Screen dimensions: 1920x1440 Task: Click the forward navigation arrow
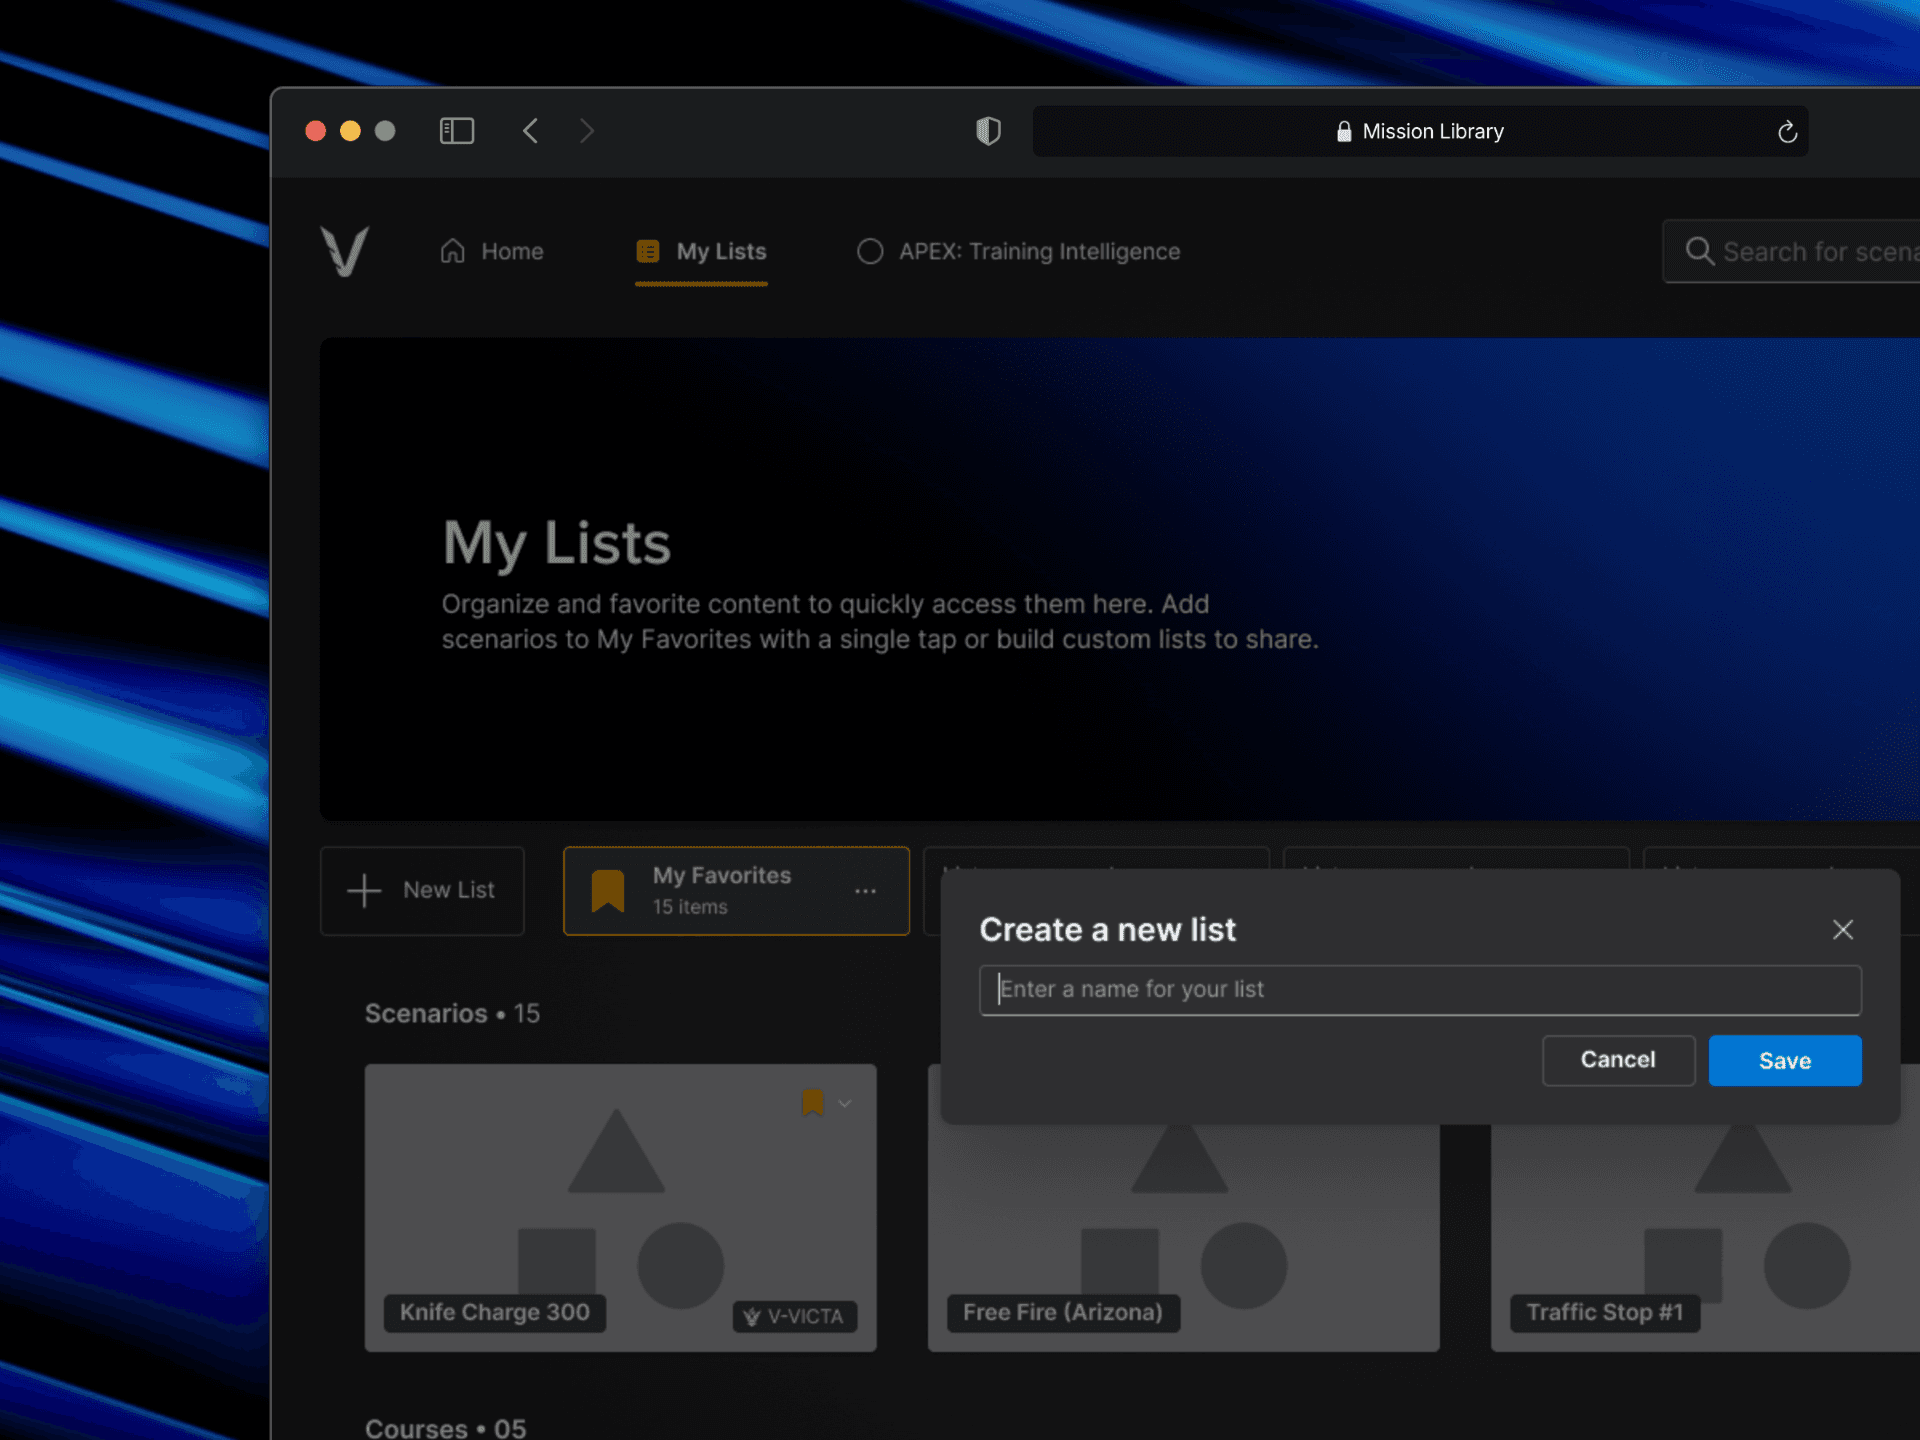point(587,131)
